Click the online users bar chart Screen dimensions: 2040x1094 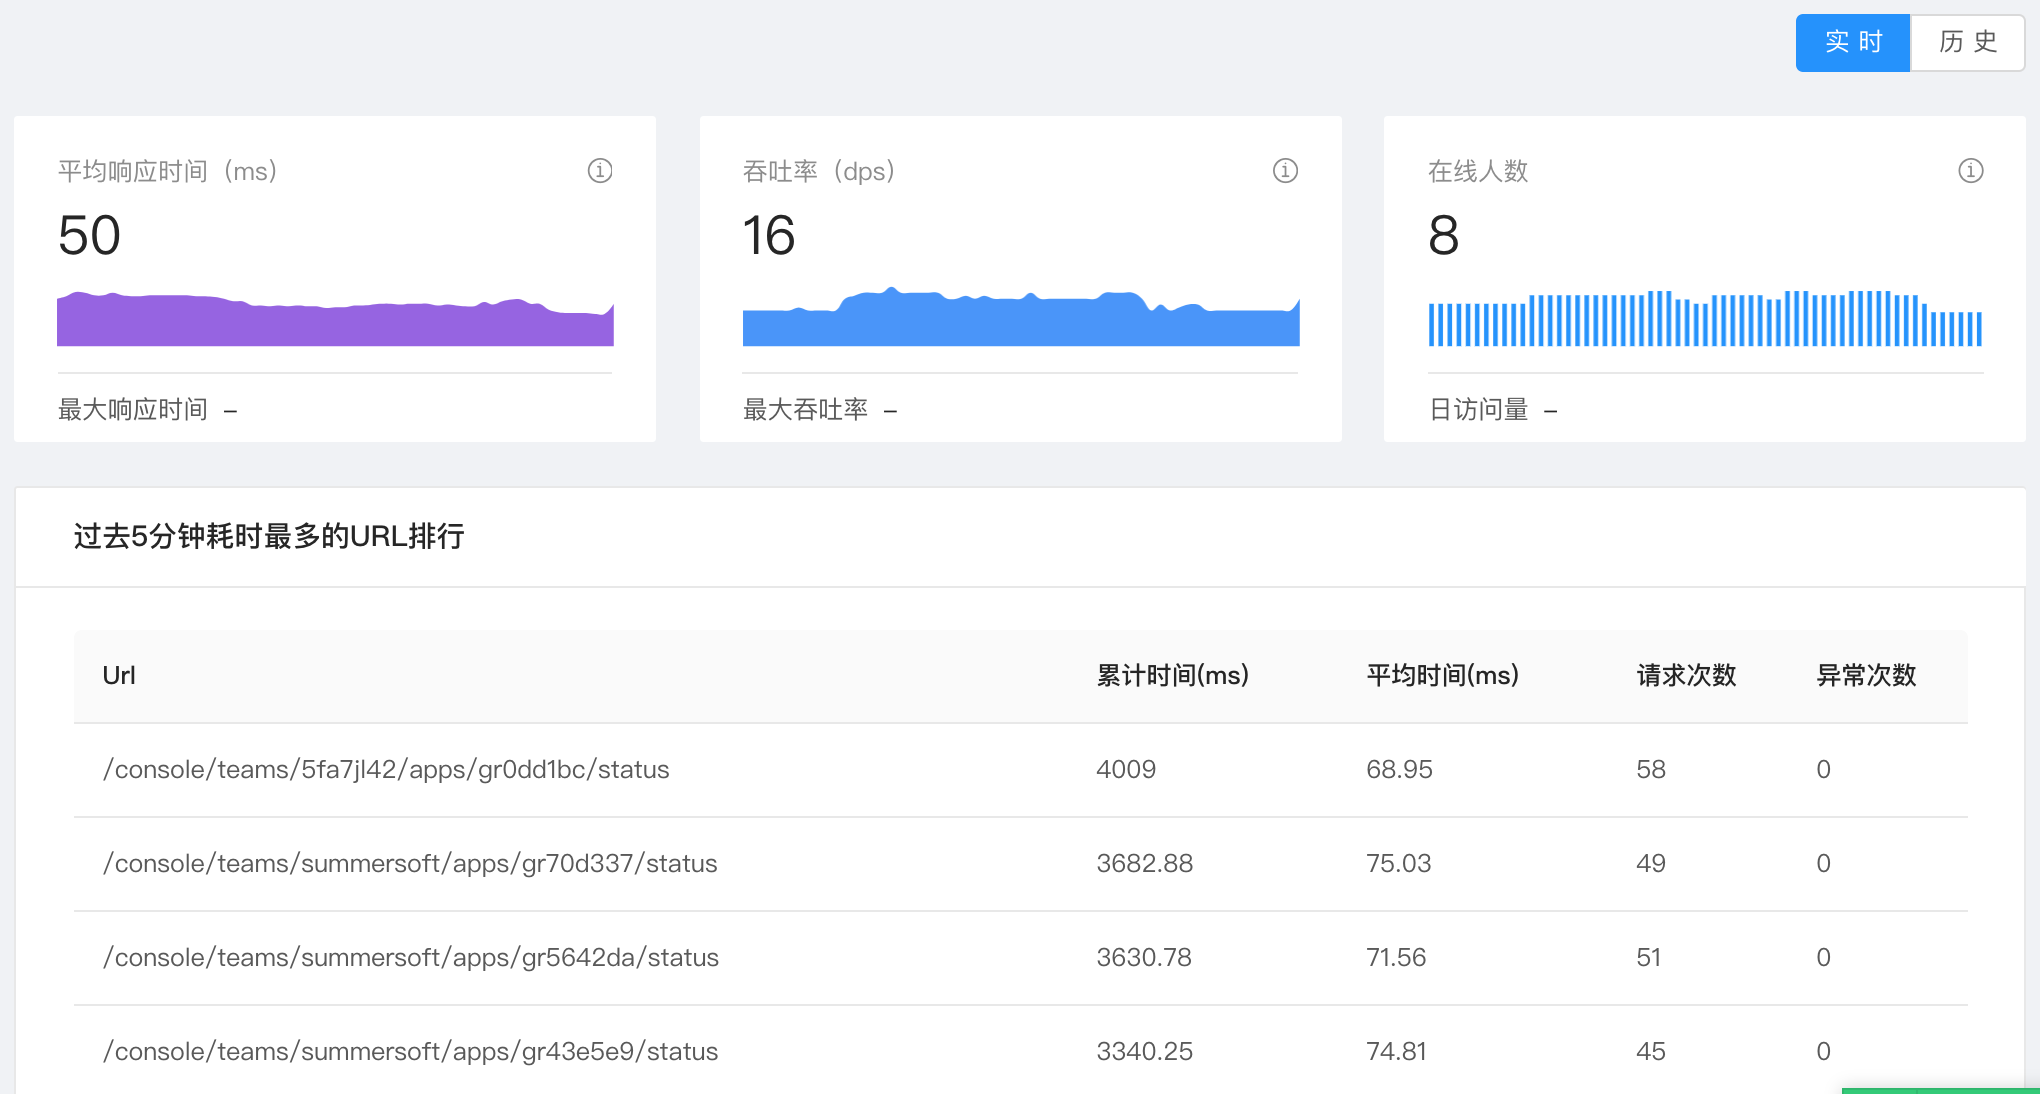tap(1704, 322)
